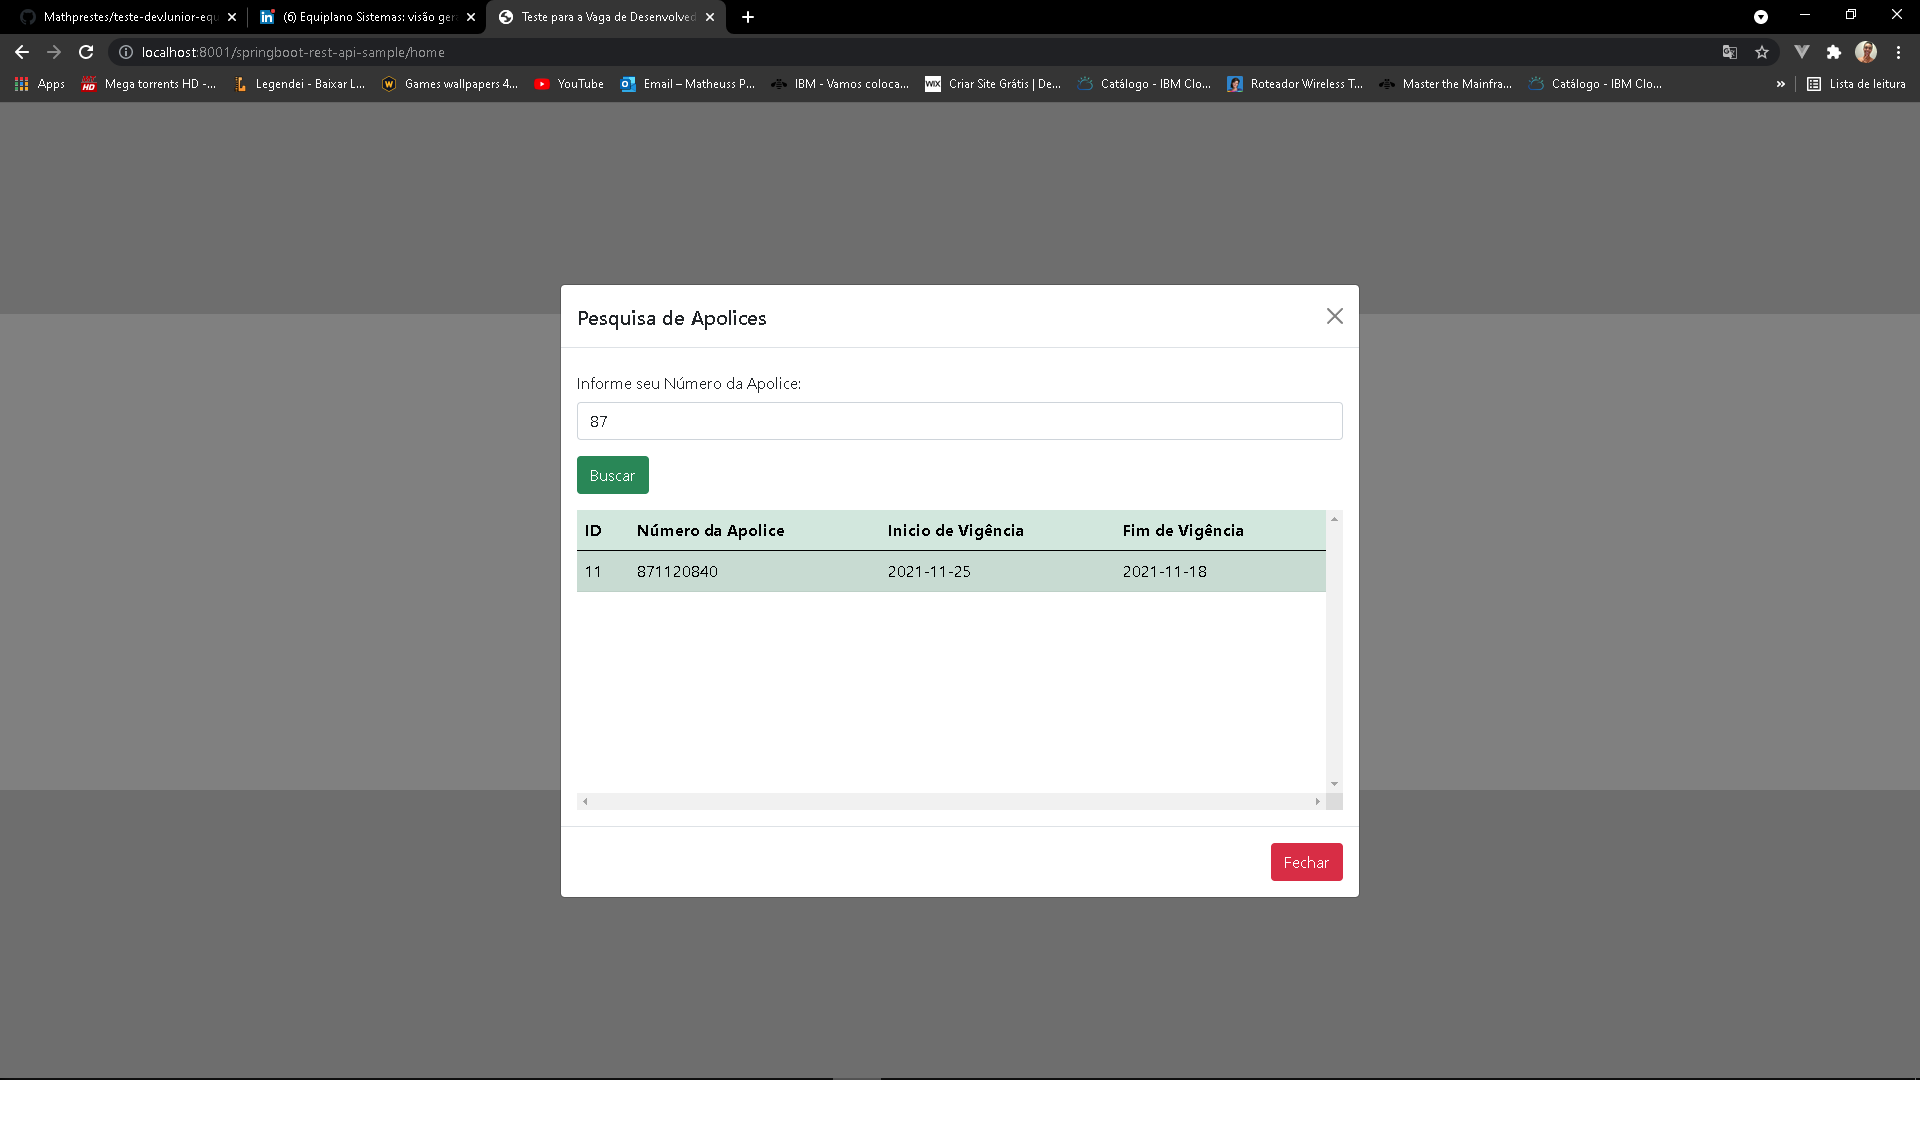Click the policy number input field
Image resolution: width=1920 pixels, height=1122 pixels.
coord(959,421)
